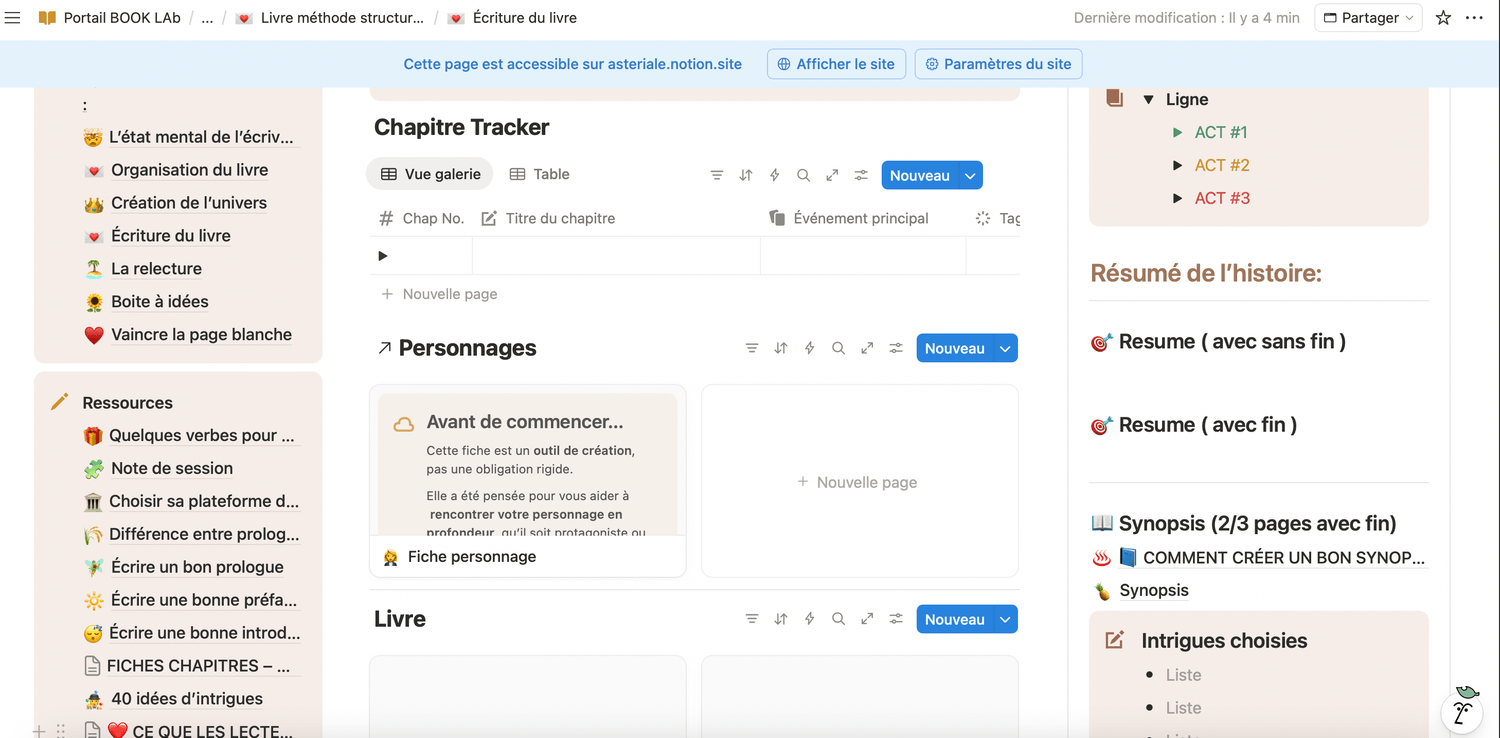Open Livre database in full page
The height and width of the screenshot is (738, 1500).
coord(867,619)
